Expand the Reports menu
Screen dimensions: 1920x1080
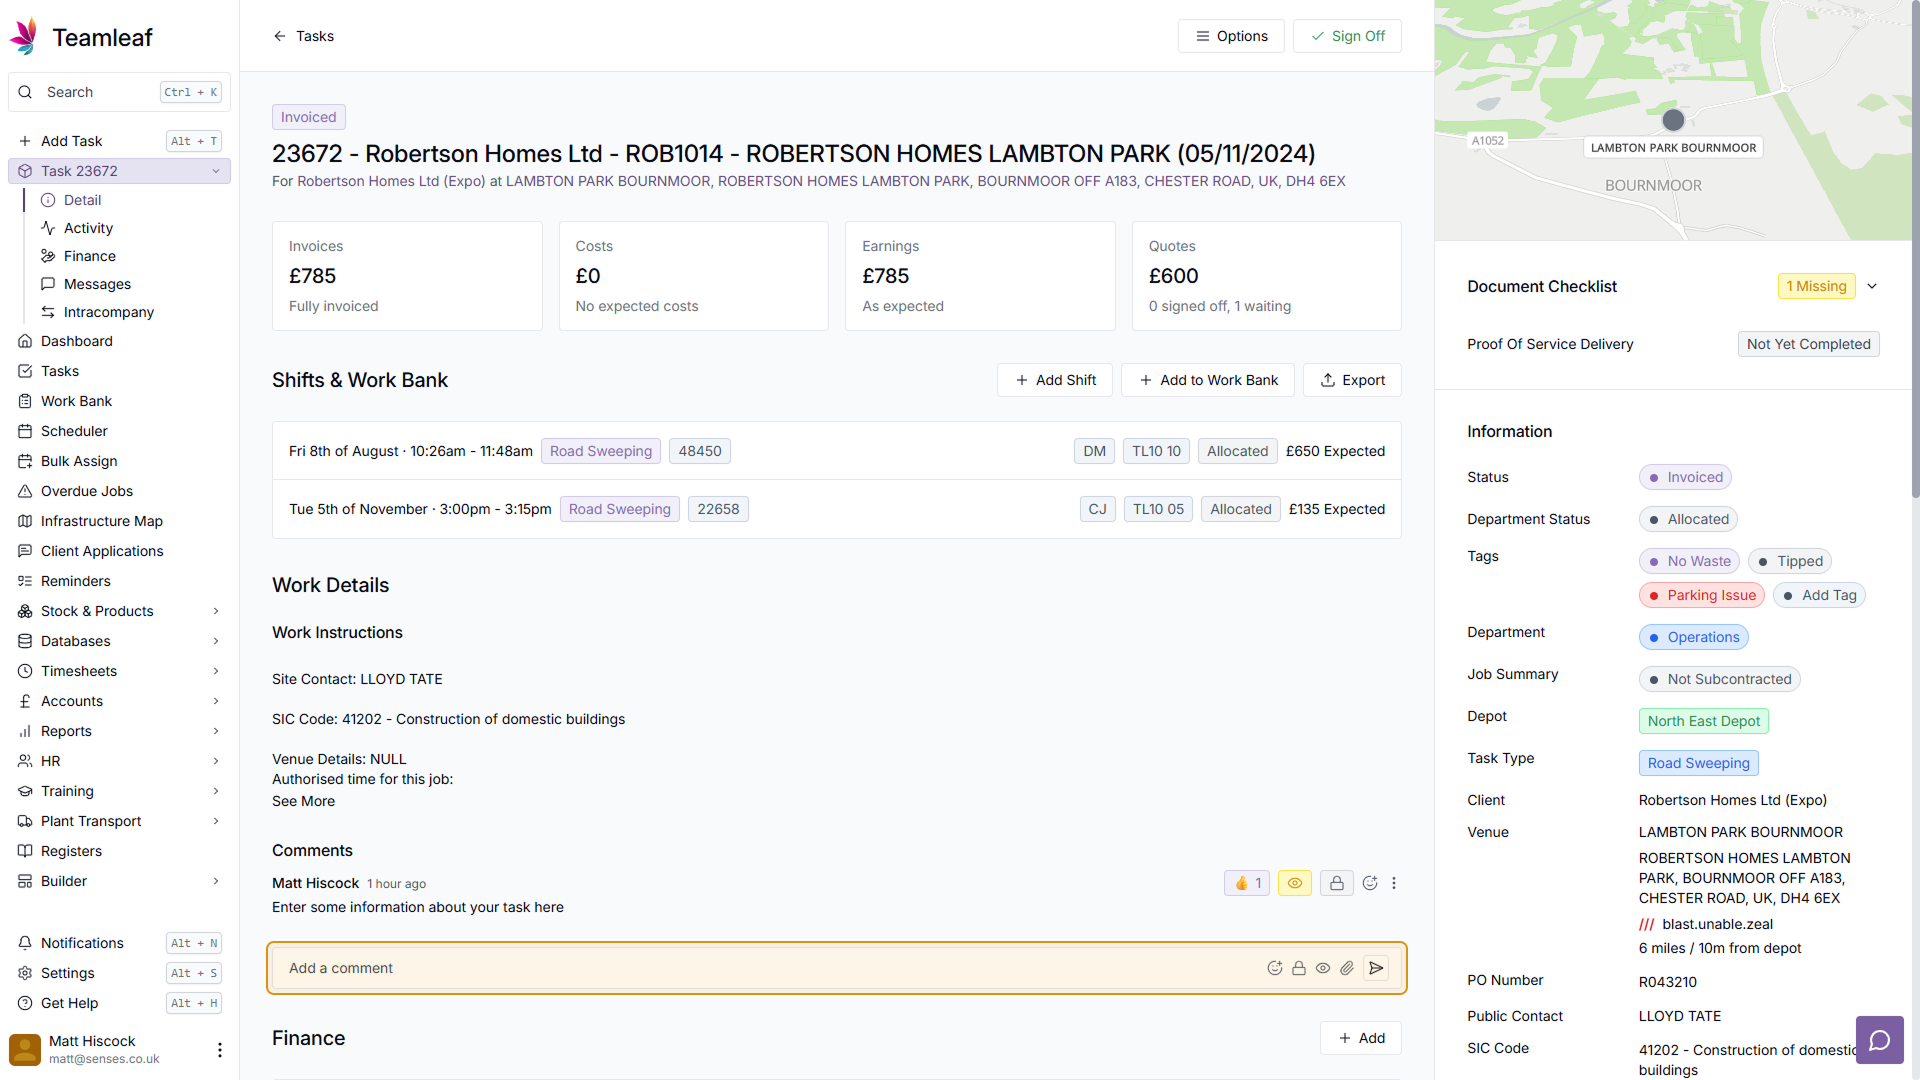pos(216,731)
